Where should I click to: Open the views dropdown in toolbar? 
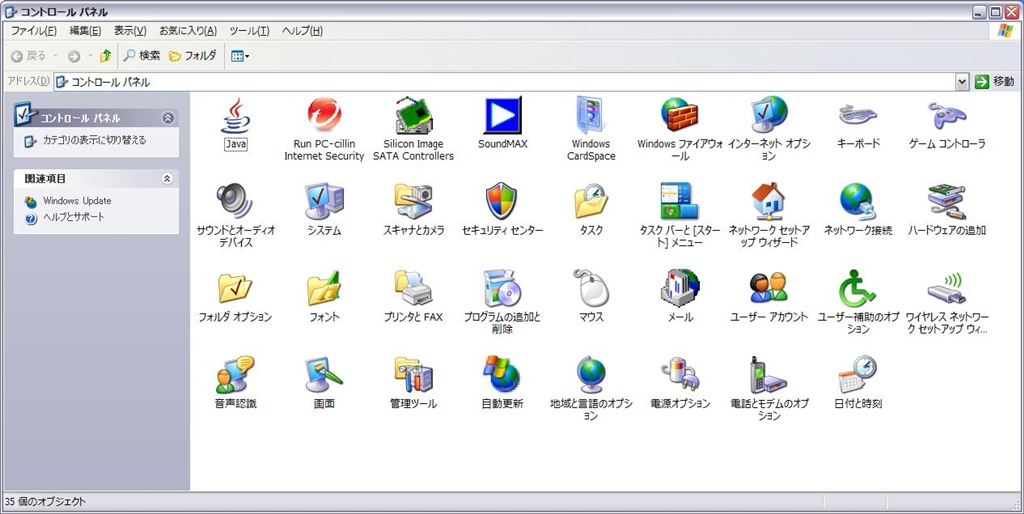coord(240,56)
